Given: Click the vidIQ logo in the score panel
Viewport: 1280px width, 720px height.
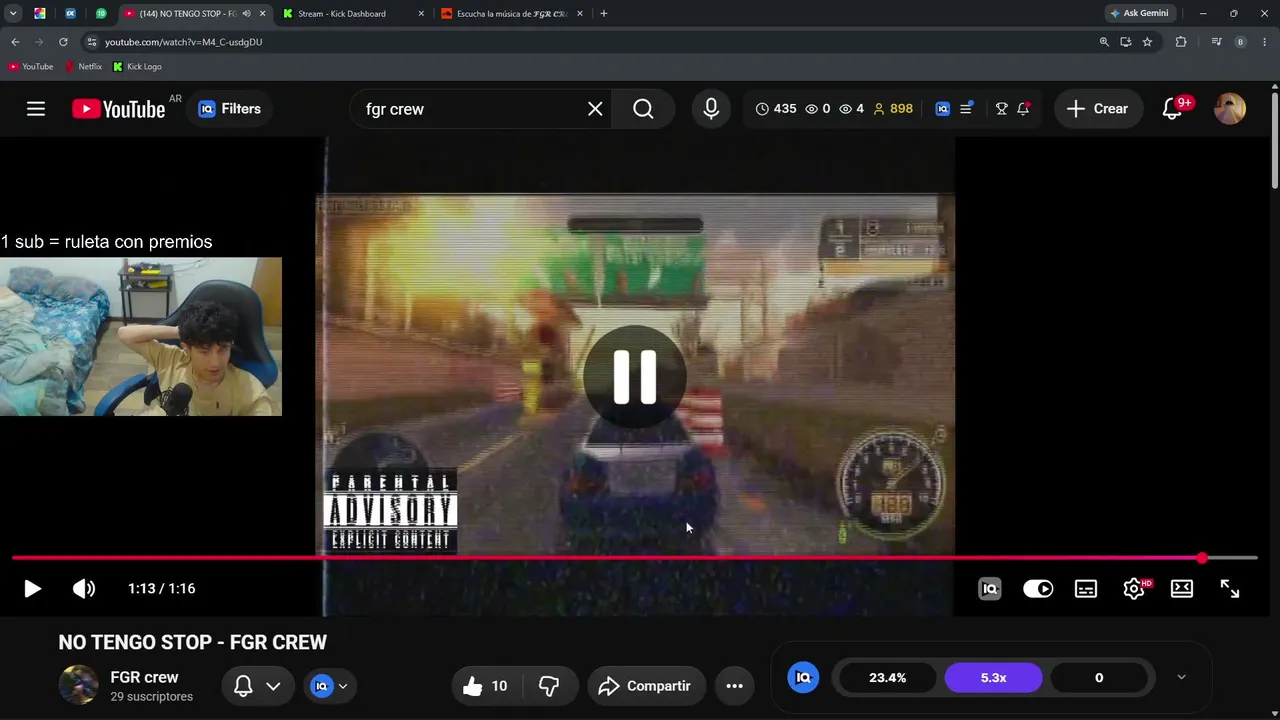Looking at the screenshot, I should [x=803, y=678].
